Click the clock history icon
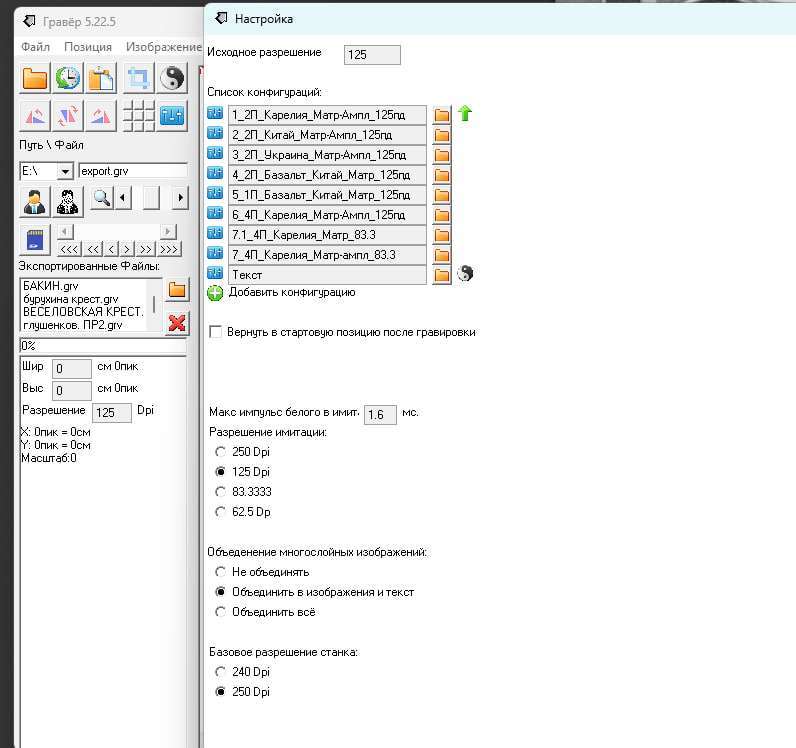The width and height of the screenshot is (796, 748). point(68,78)
